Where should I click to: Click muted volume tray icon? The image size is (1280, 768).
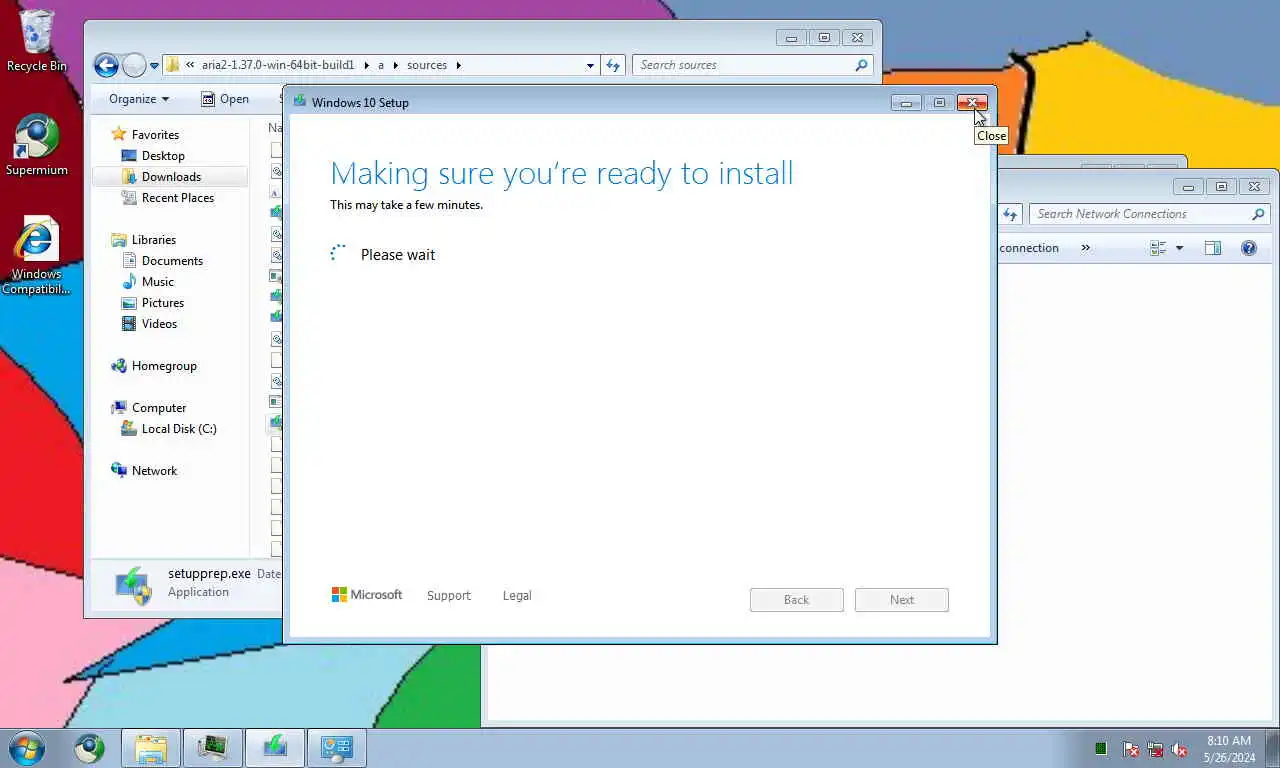tap(1179, 748)
